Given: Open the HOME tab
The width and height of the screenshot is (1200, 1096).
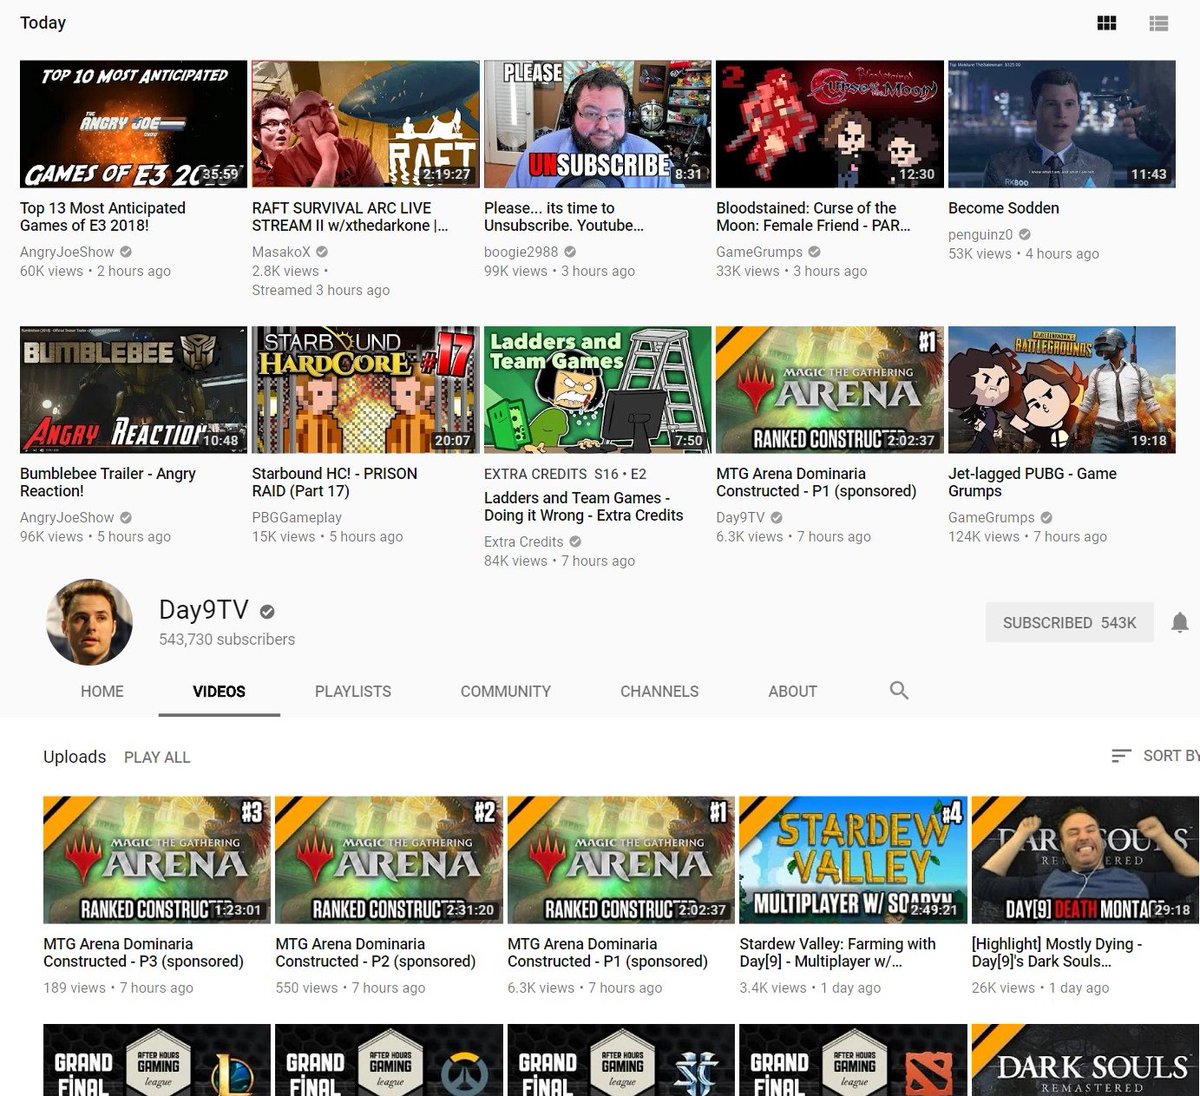Looking at the screenshot, I should click(x=102, y=691).
